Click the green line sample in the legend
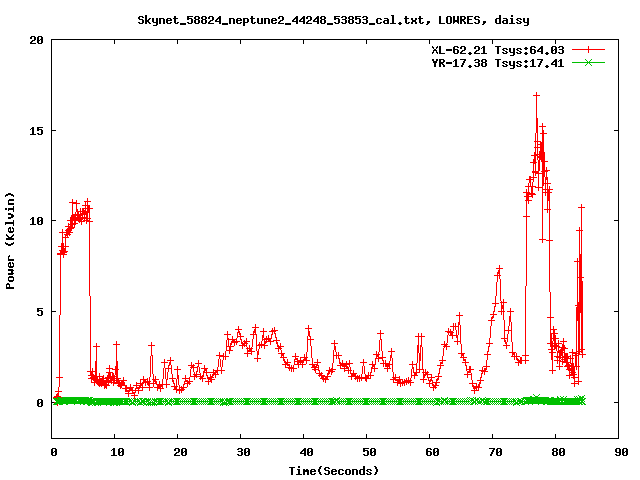Screen dimensions: 640x480 coord(588,62)
